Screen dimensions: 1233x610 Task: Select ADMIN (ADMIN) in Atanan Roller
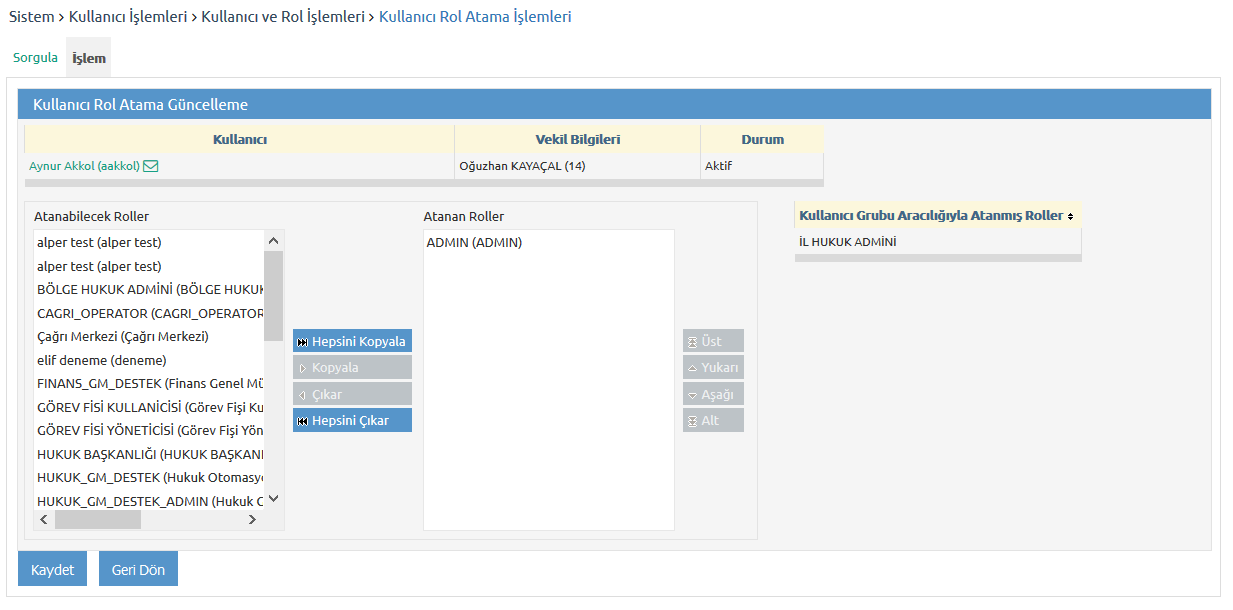(x=474, y=242)
